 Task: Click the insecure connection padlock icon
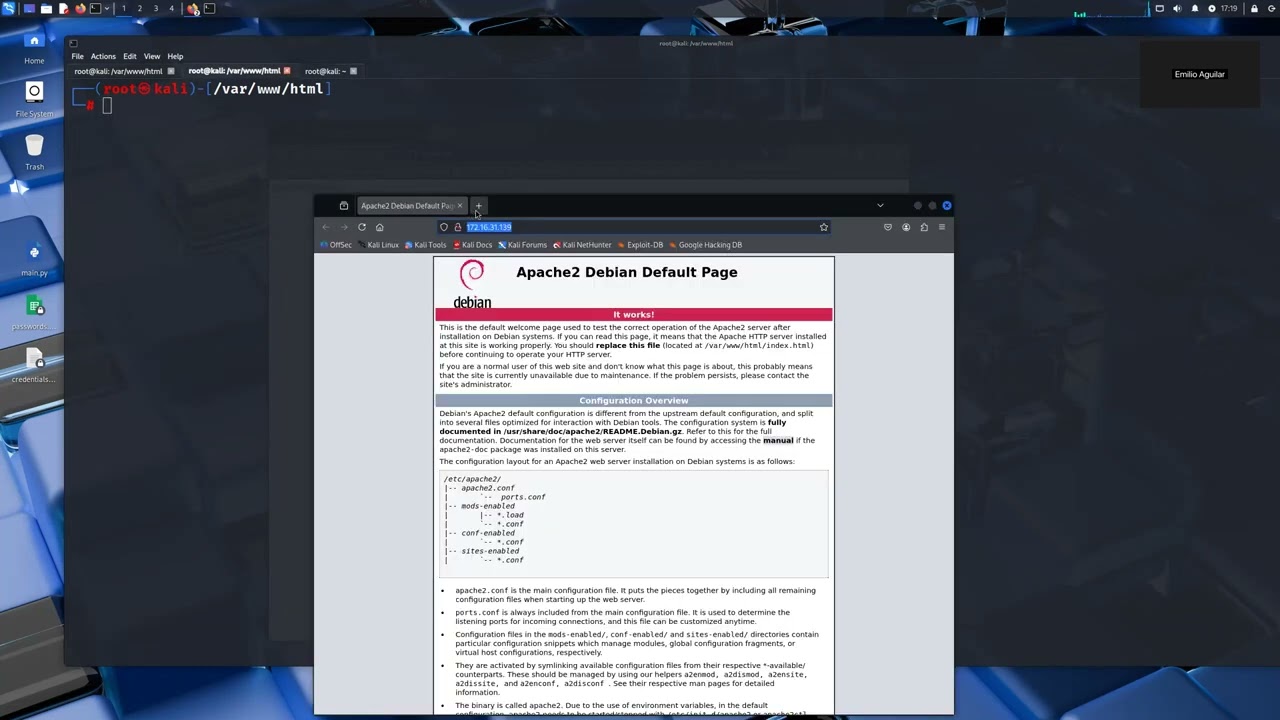point(458,227)
